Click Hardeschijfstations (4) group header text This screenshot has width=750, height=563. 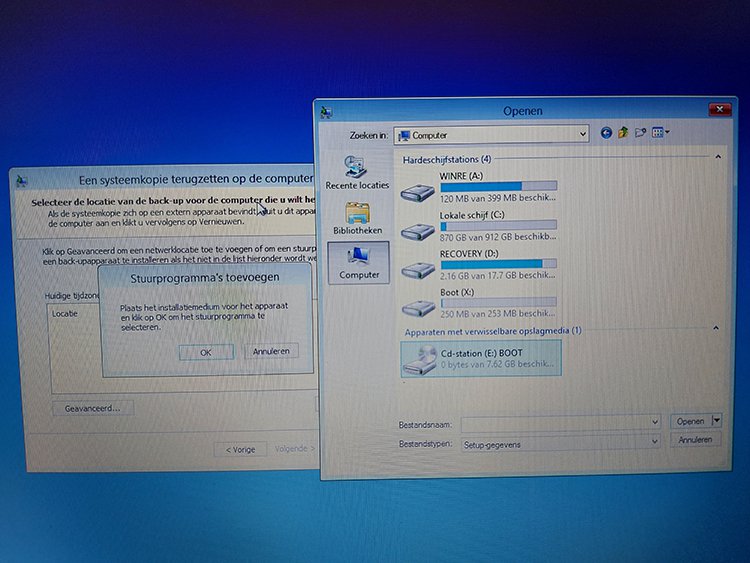point(447,160)
